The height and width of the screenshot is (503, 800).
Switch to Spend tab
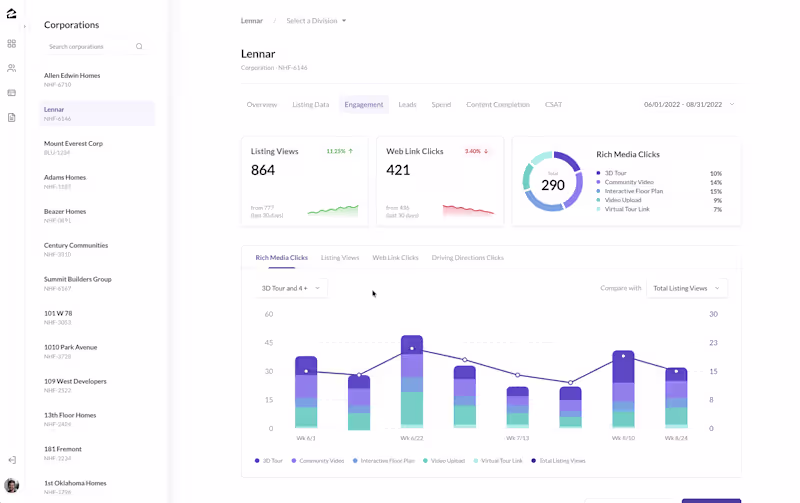[441, 105]
